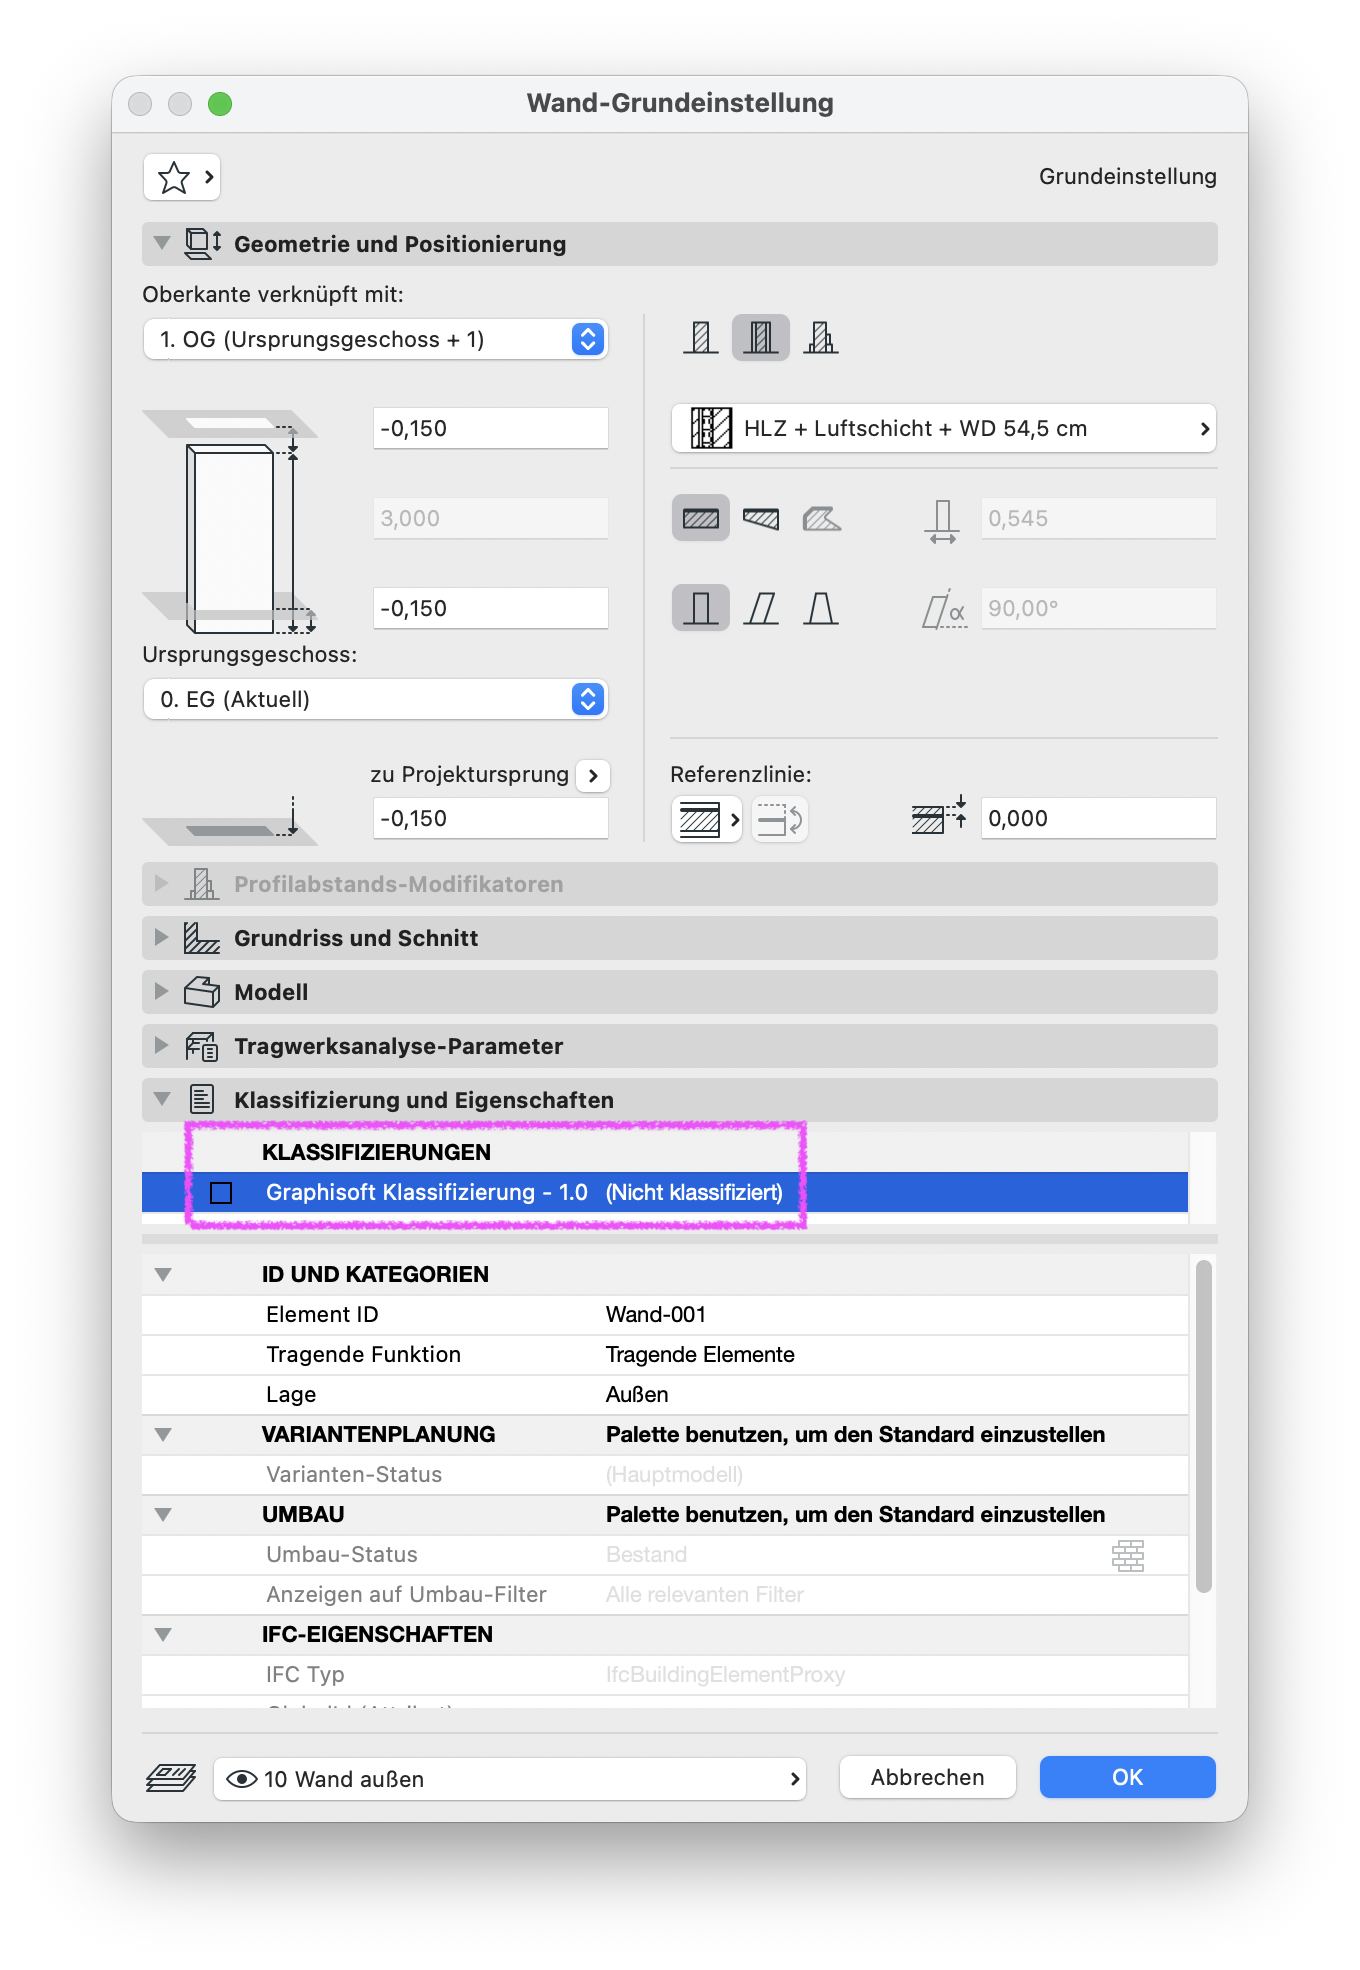The image size is (1360, 1970).
Task: Click the top offset field above the 3,000 height
Action: click(x=491, y=428)
